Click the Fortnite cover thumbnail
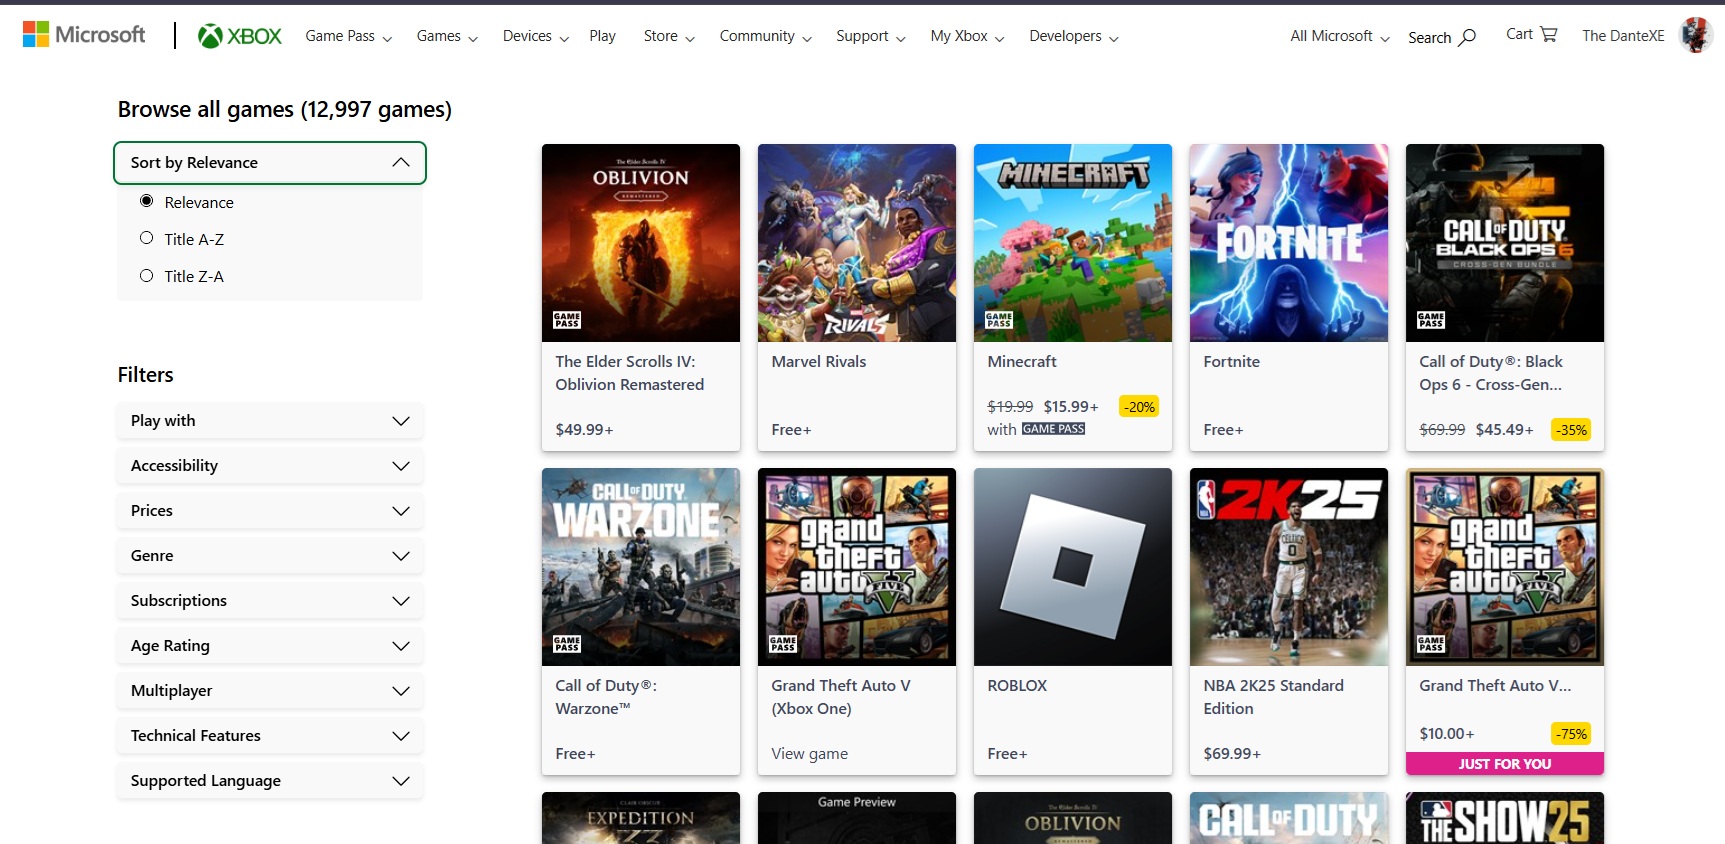 click(1289, 243)
